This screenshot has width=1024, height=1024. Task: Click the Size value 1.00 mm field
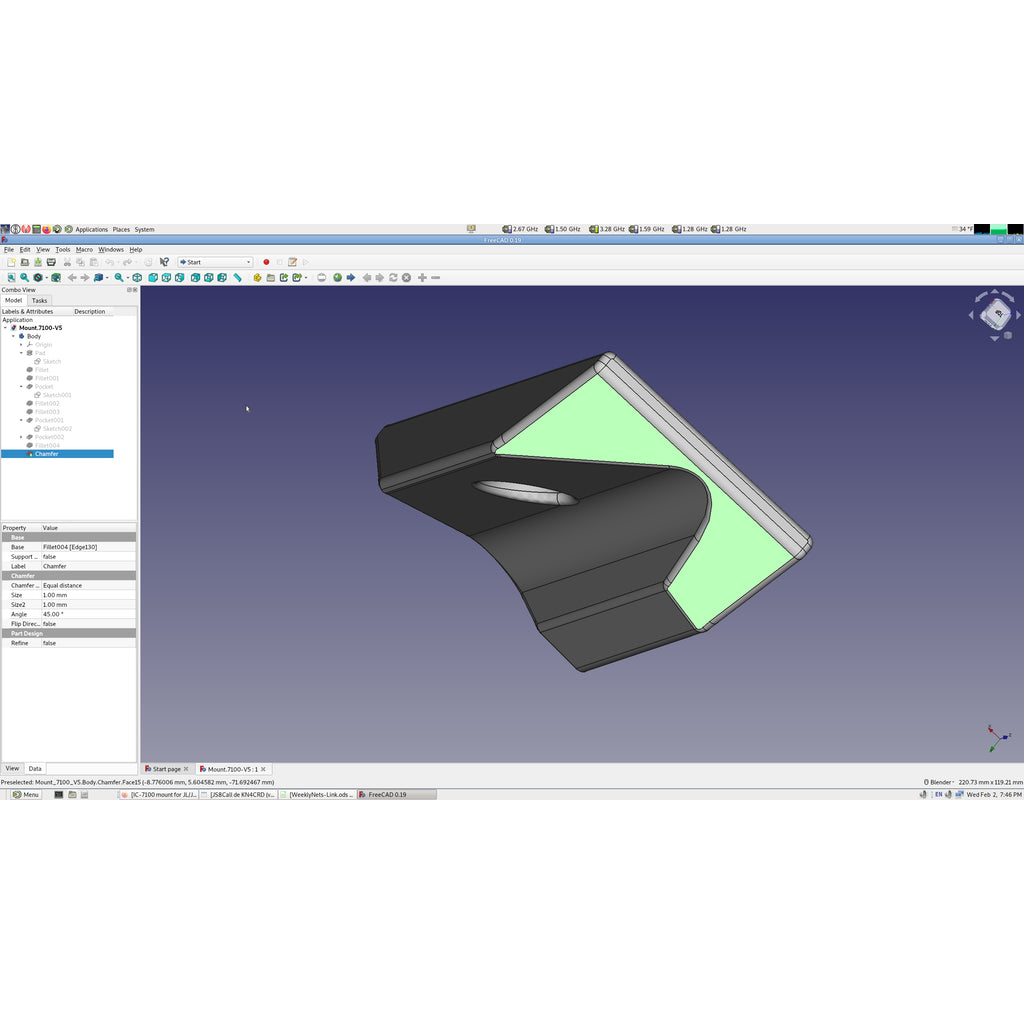[x=88, y=595]
